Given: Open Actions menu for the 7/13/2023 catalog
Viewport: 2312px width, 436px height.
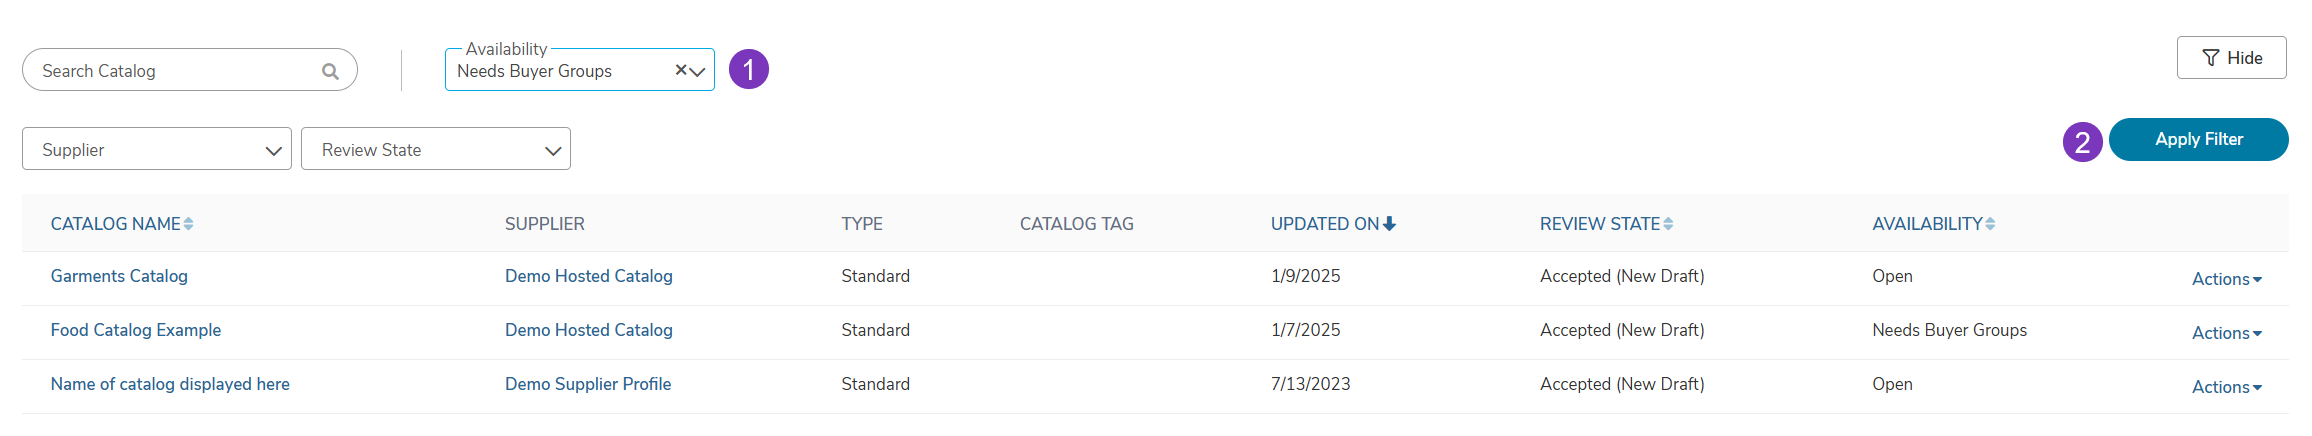Looking at the screenshot, I should click(x=2227, y=387).
